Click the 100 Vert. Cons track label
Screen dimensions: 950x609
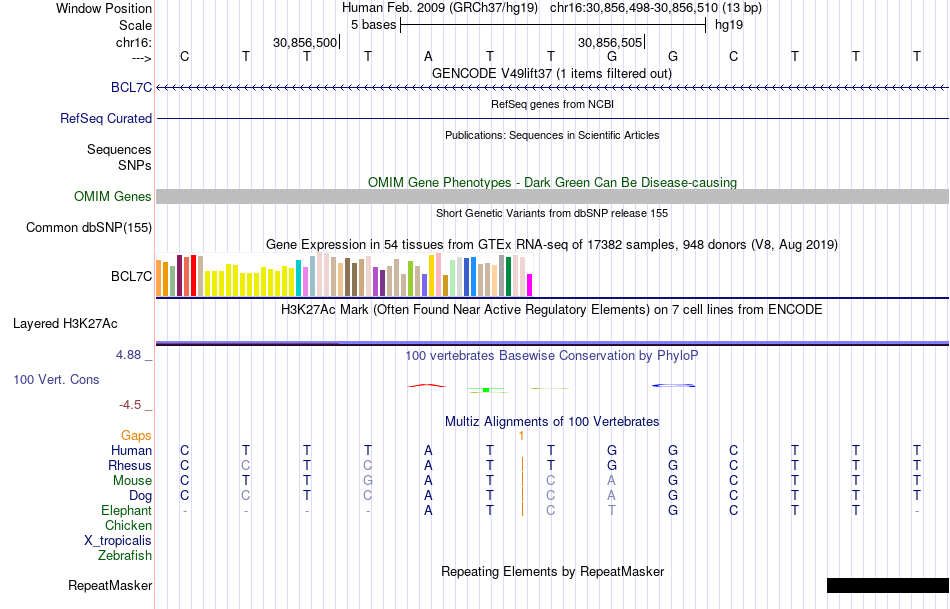tap(56, 379)
